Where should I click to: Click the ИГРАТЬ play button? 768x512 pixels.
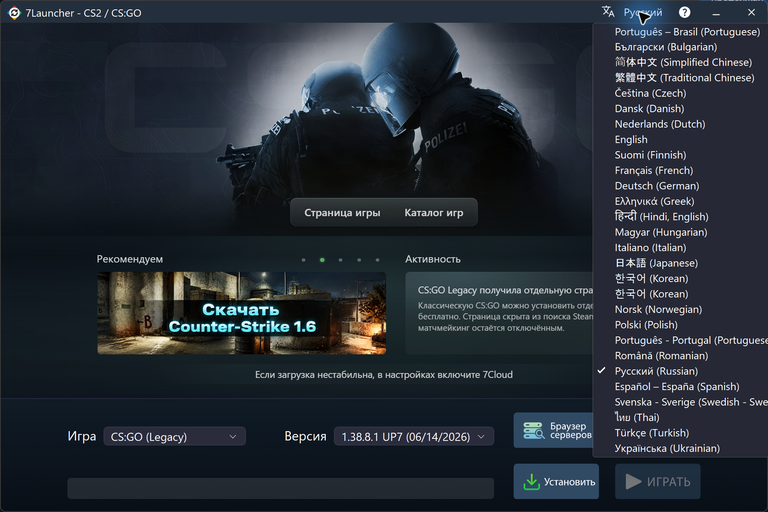pos(657,482)
